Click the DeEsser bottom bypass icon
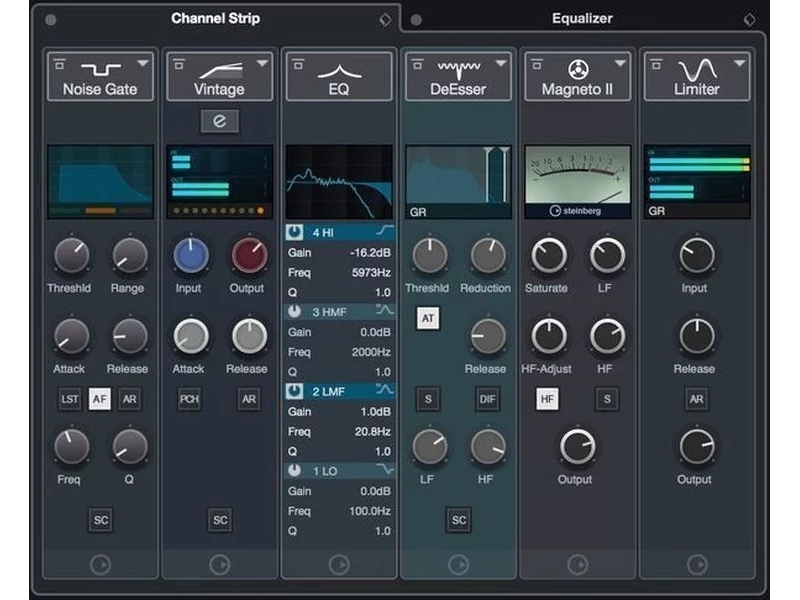This screenshot has width=800, height=600. (x=458, y=565)
